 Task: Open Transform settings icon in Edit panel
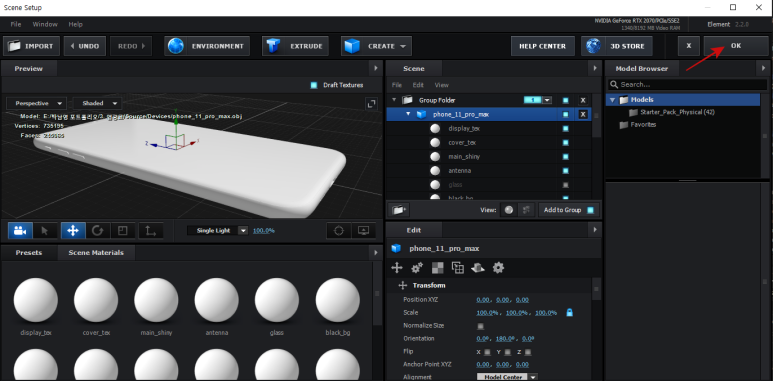[x=397, y=268]
